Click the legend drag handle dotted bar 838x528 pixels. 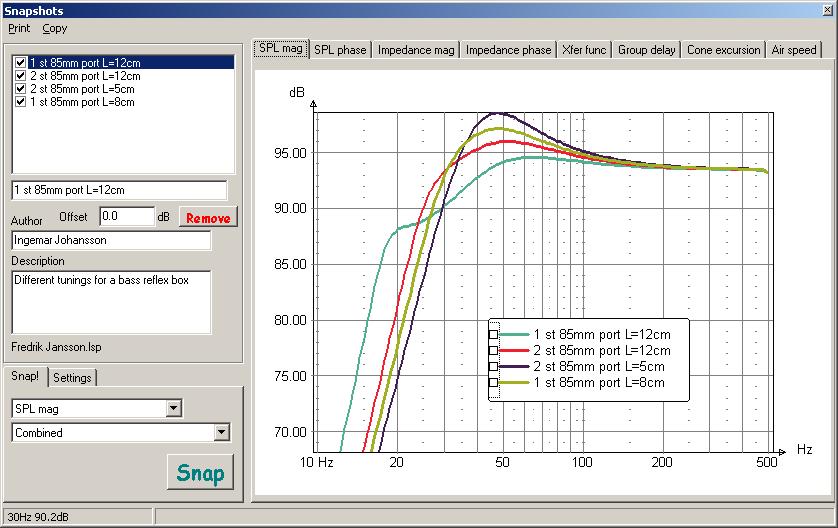[494, 360]
